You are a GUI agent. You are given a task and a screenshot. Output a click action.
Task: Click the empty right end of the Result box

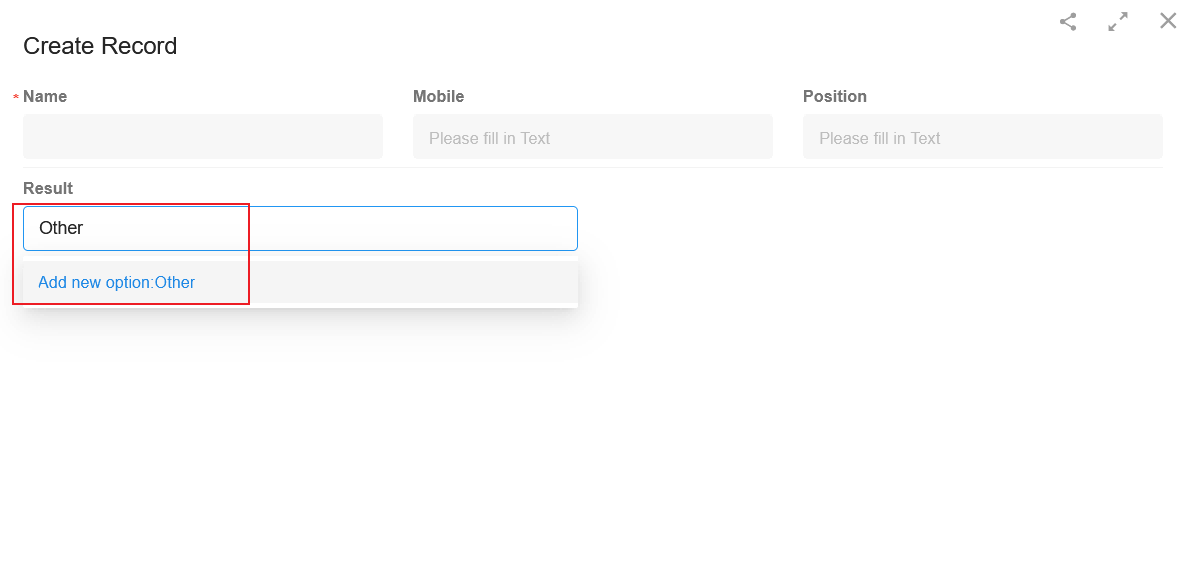click(526, 228)
